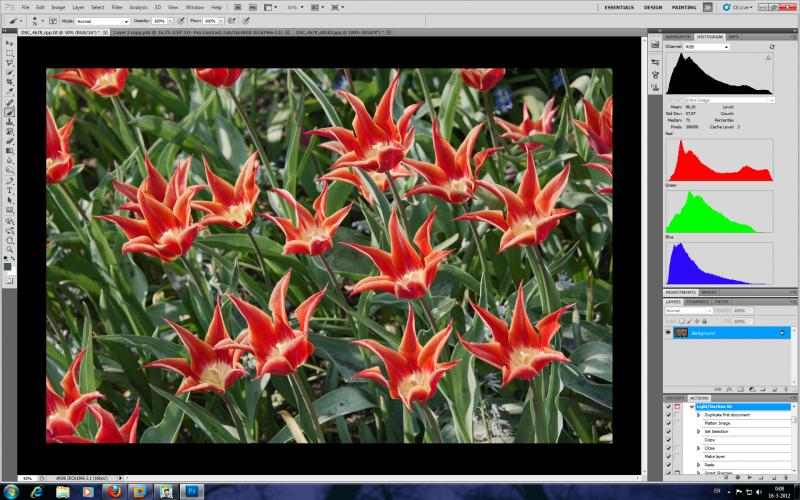800x500 pixels.
Task: Switch to the Design workspace
Action: click(653, 7)
